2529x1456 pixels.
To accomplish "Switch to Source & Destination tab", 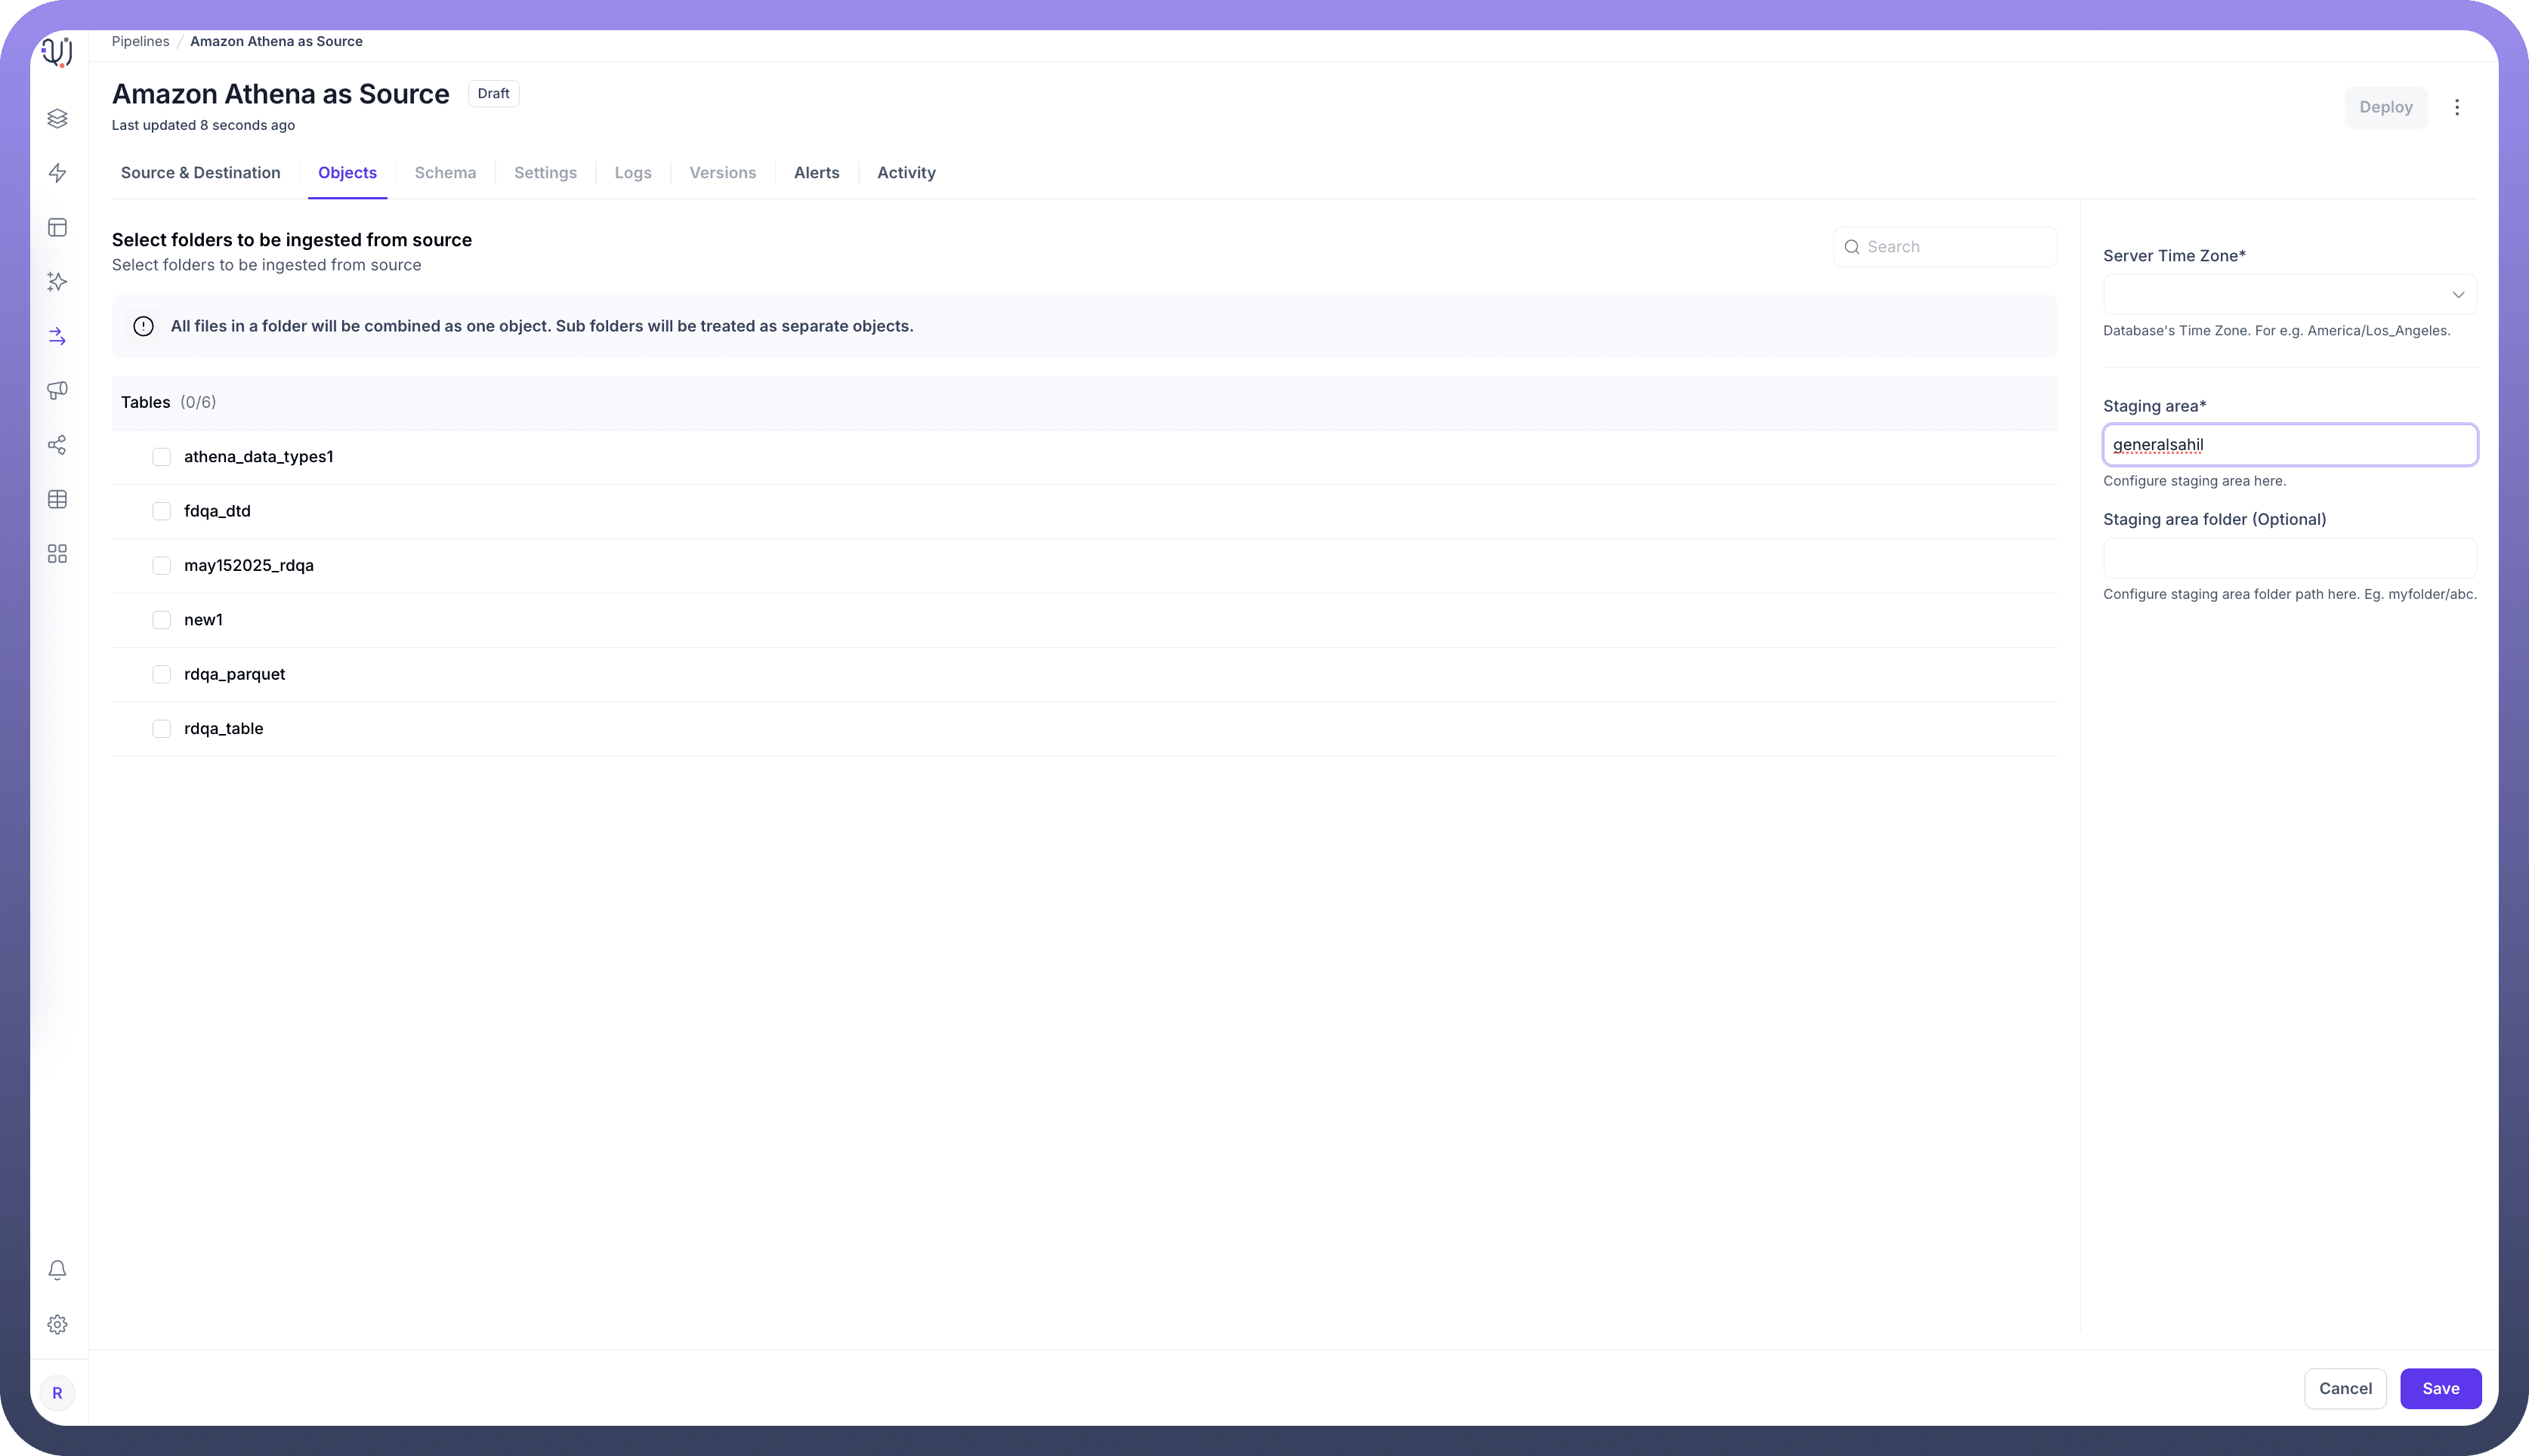I will tap(200, 173).
